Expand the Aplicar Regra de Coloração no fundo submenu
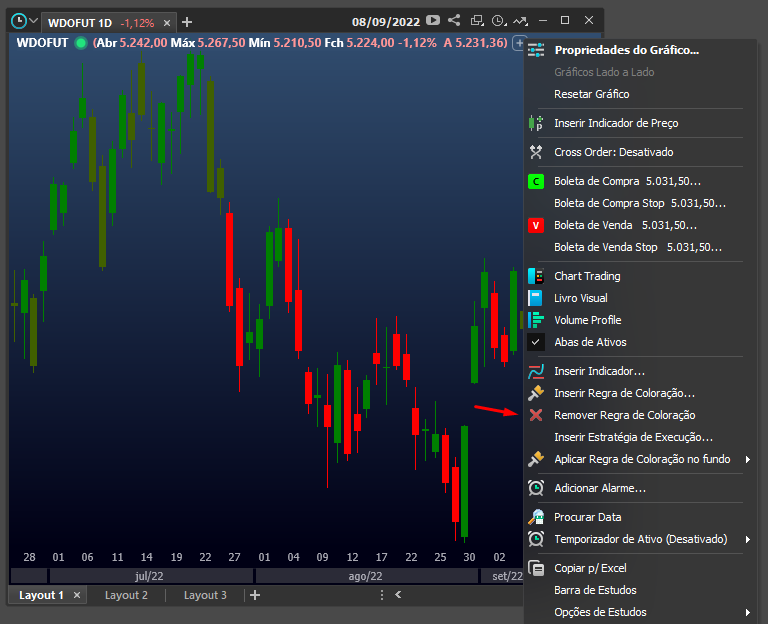The image size is (768, 624). tap(747, 459)
